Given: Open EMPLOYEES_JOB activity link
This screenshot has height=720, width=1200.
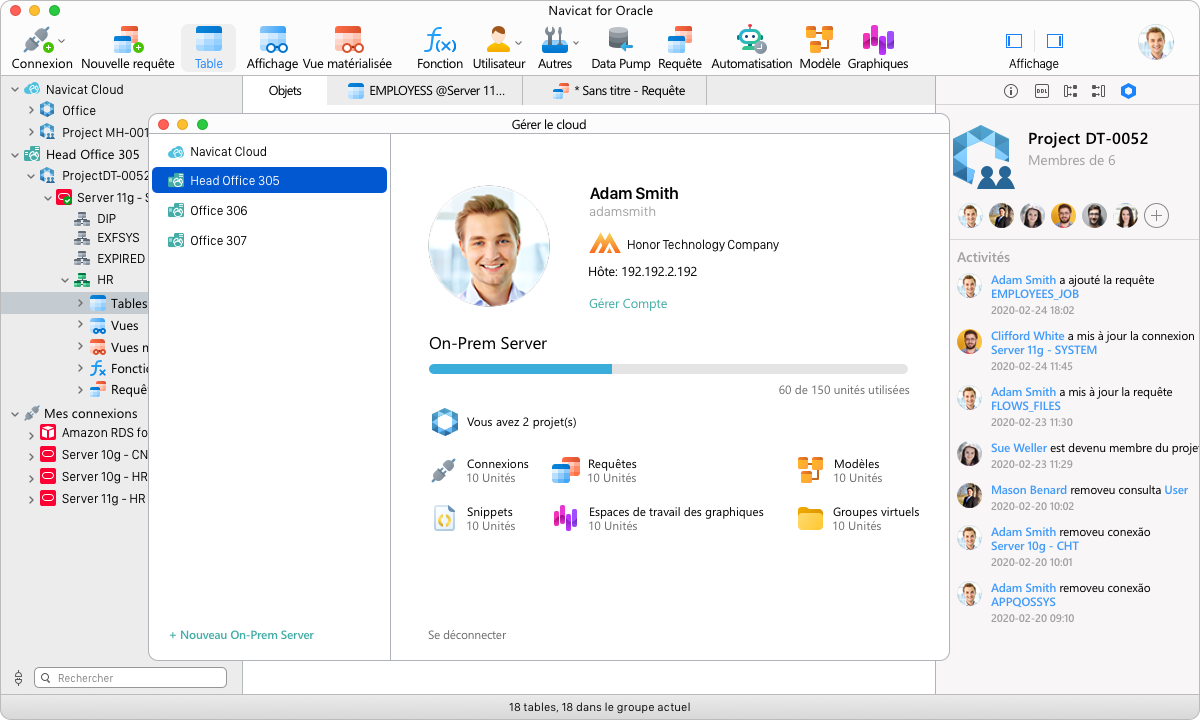Looking at the screenshot, I should click(x=1035, y=294).
